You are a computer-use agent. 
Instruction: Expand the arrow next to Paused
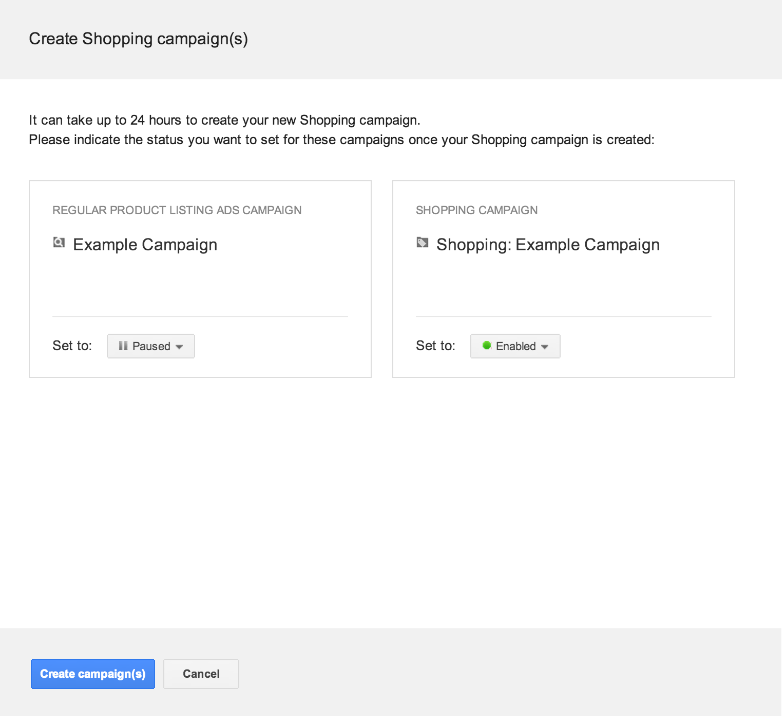click(x=179, y=347)
